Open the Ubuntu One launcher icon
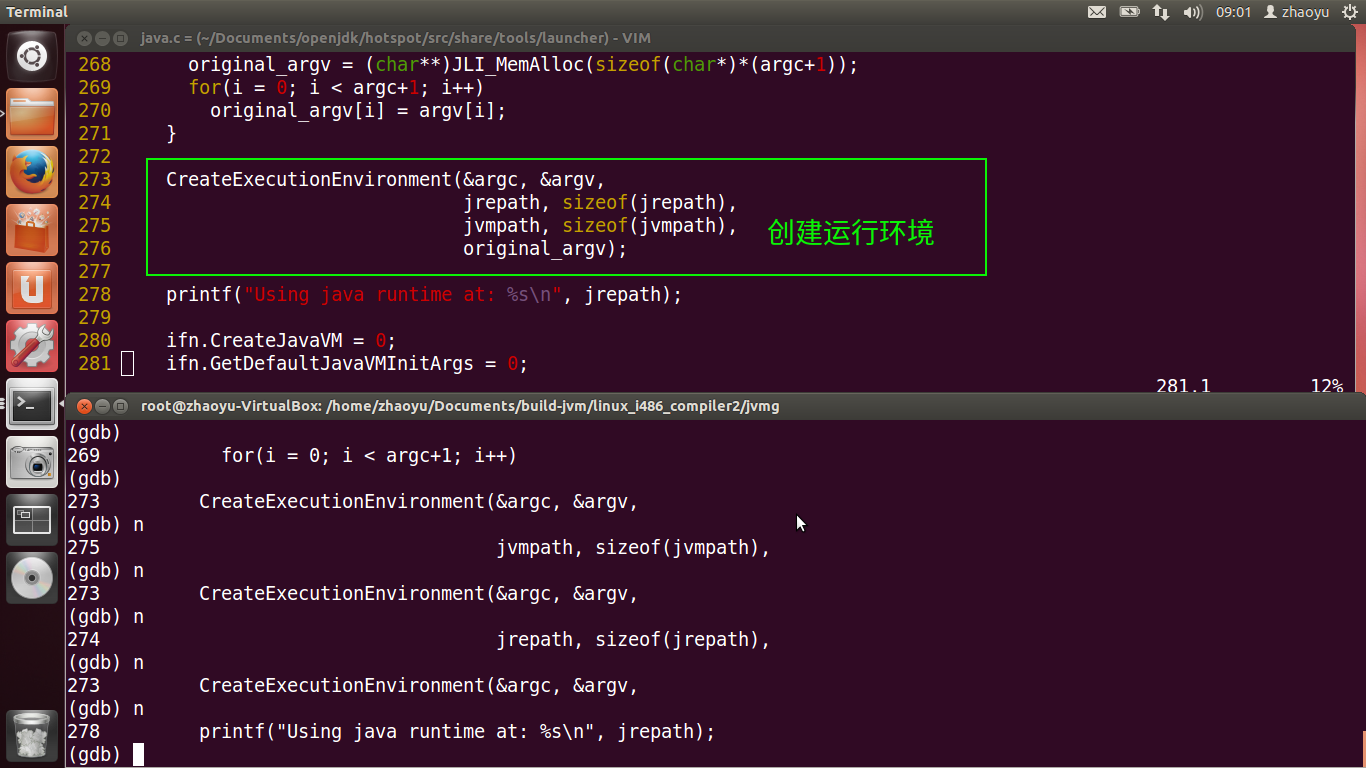Screen dimensions: 1366x768 click(32, 288)
